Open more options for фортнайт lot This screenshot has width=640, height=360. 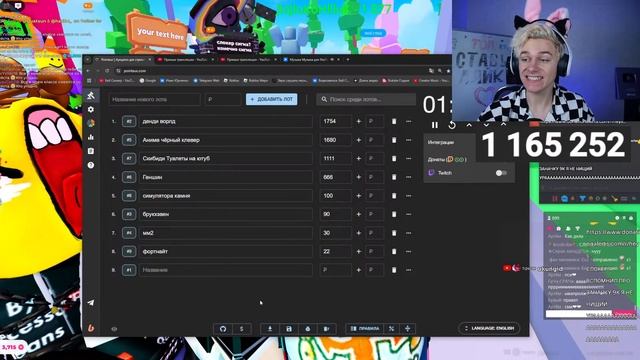point(409,251)
